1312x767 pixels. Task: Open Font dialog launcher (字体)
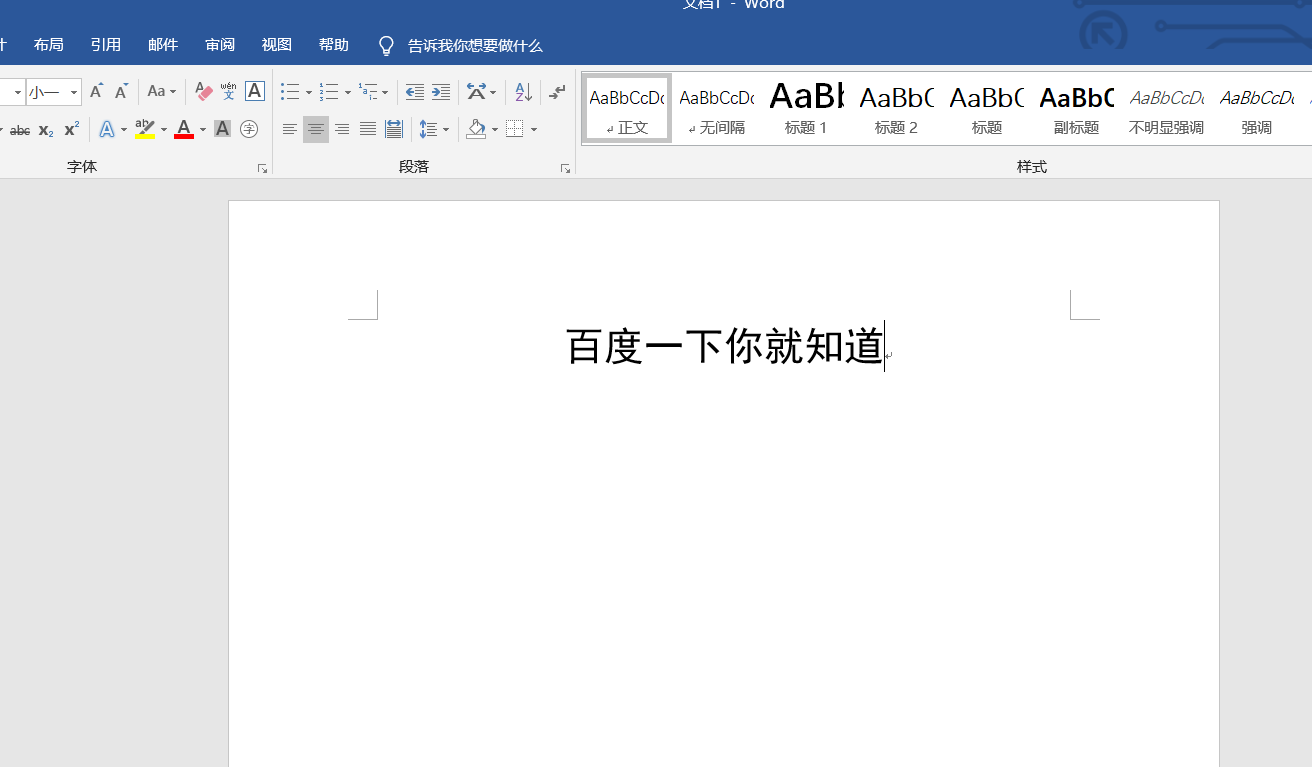(x=263, y=169)
